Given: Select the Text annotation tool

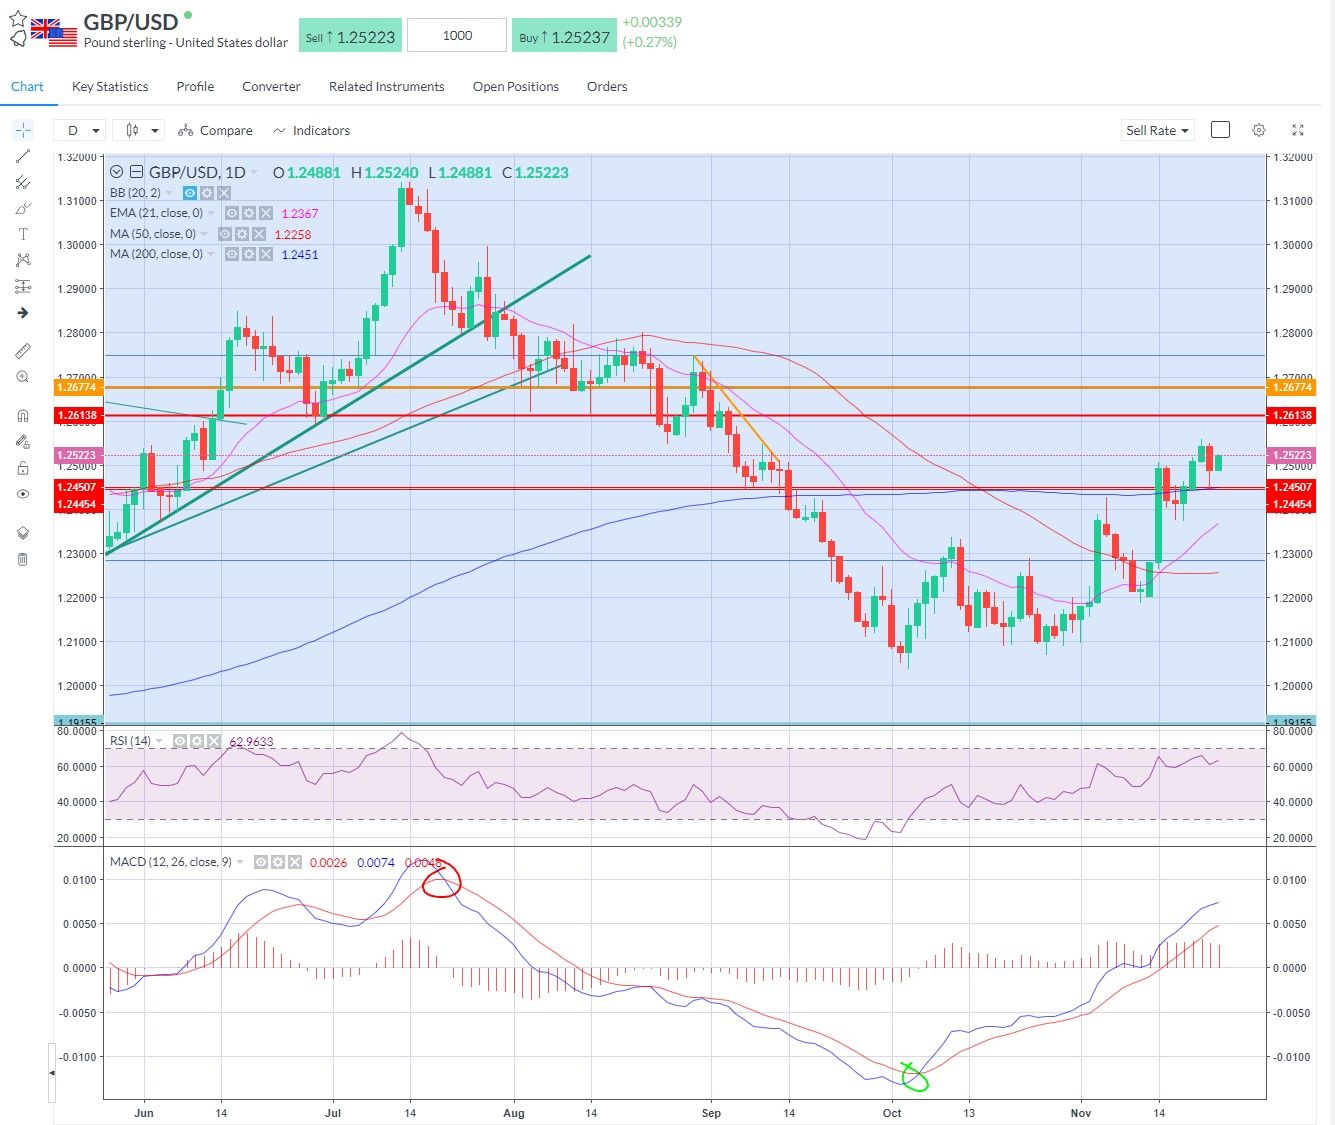Looking at the screenshot, I should tap(23, 232).
